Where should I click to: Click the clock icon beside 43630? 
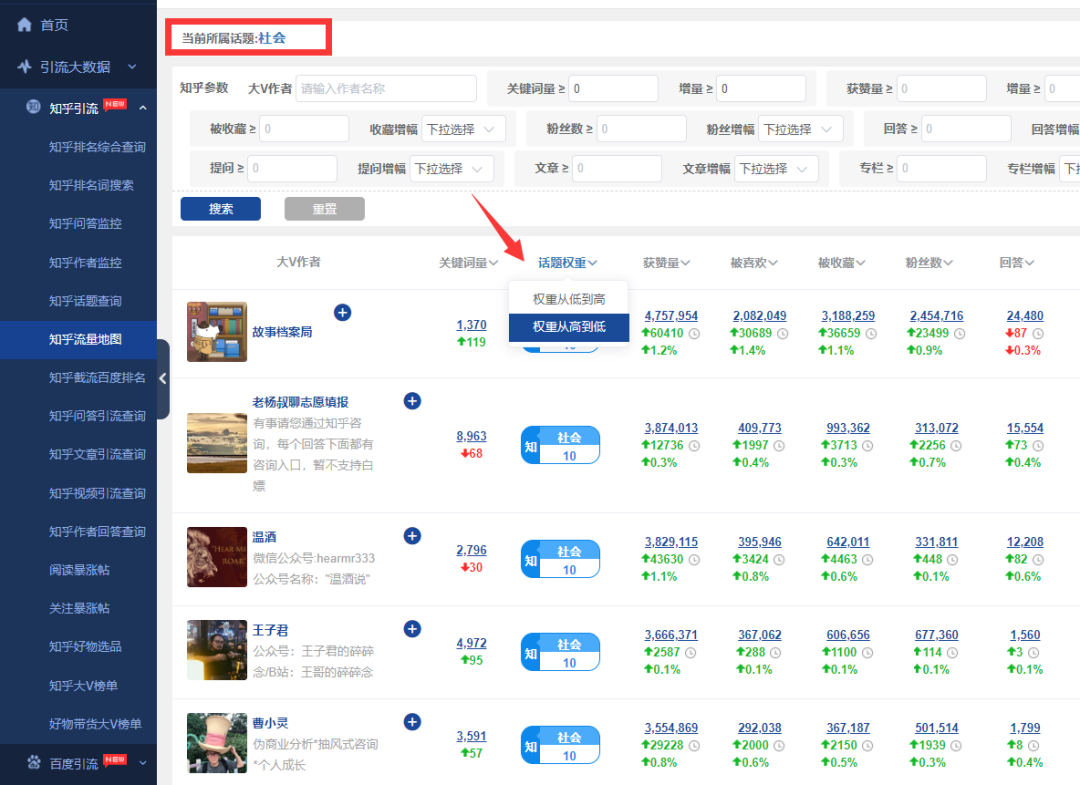tap(694, 560)
